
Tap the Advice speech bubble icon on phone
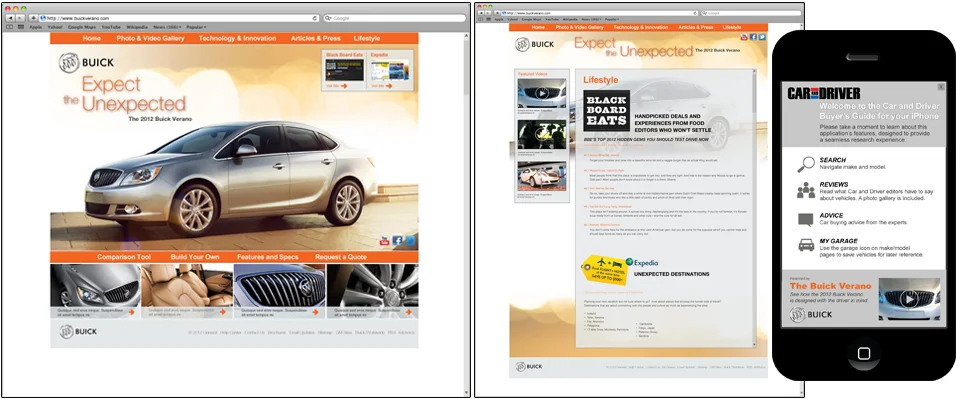click(x=806, y=220)
